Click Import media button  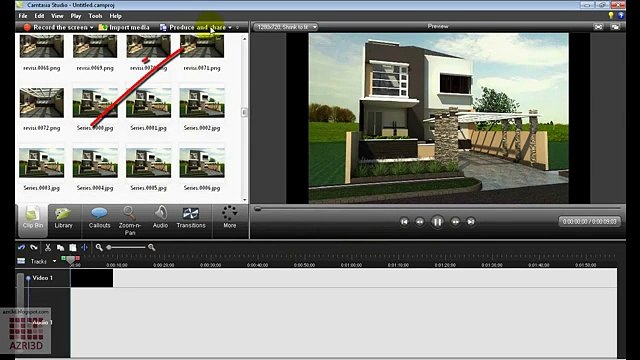pyautogui.click(x=124, y=27)
